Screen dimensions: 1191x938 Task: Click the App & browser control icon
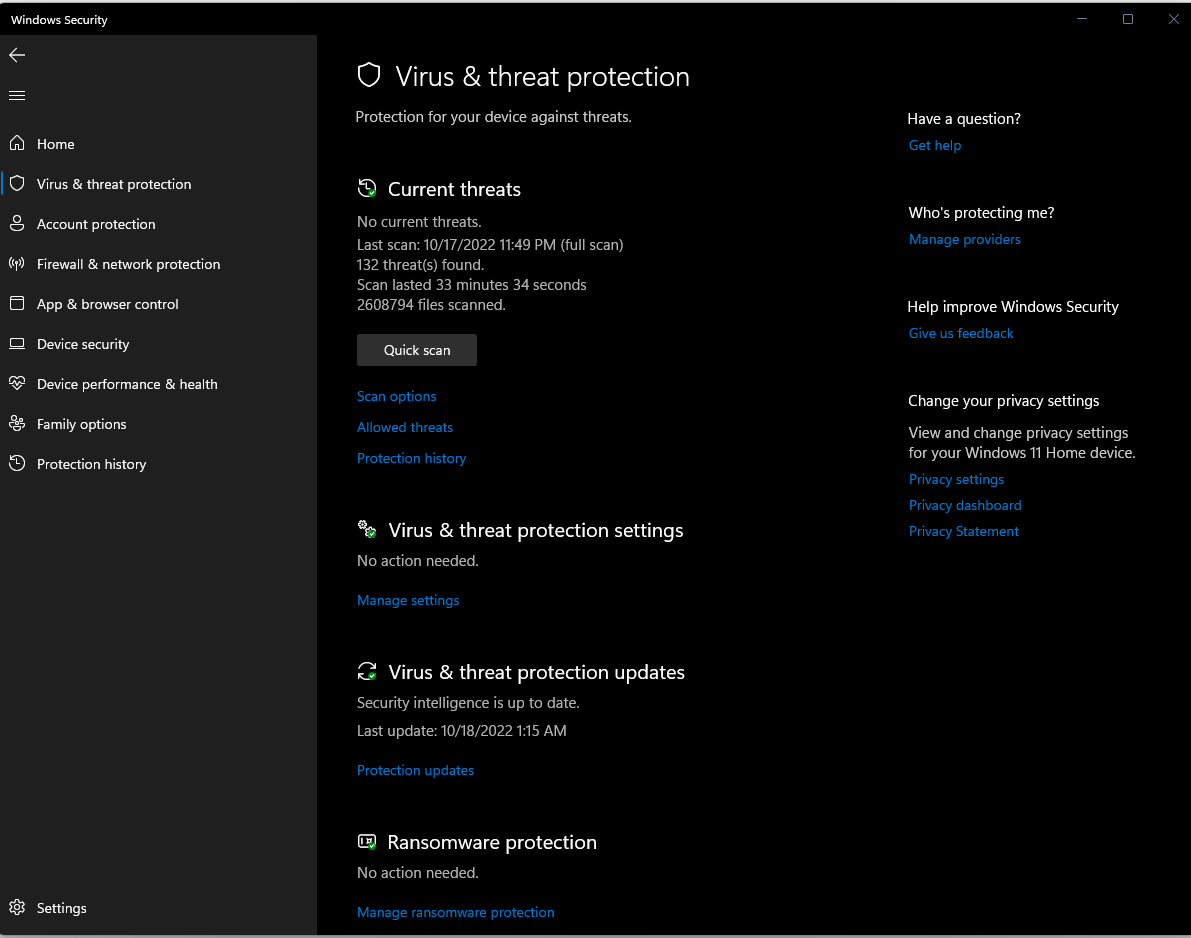pyautogui.click(x=17, y=304)
